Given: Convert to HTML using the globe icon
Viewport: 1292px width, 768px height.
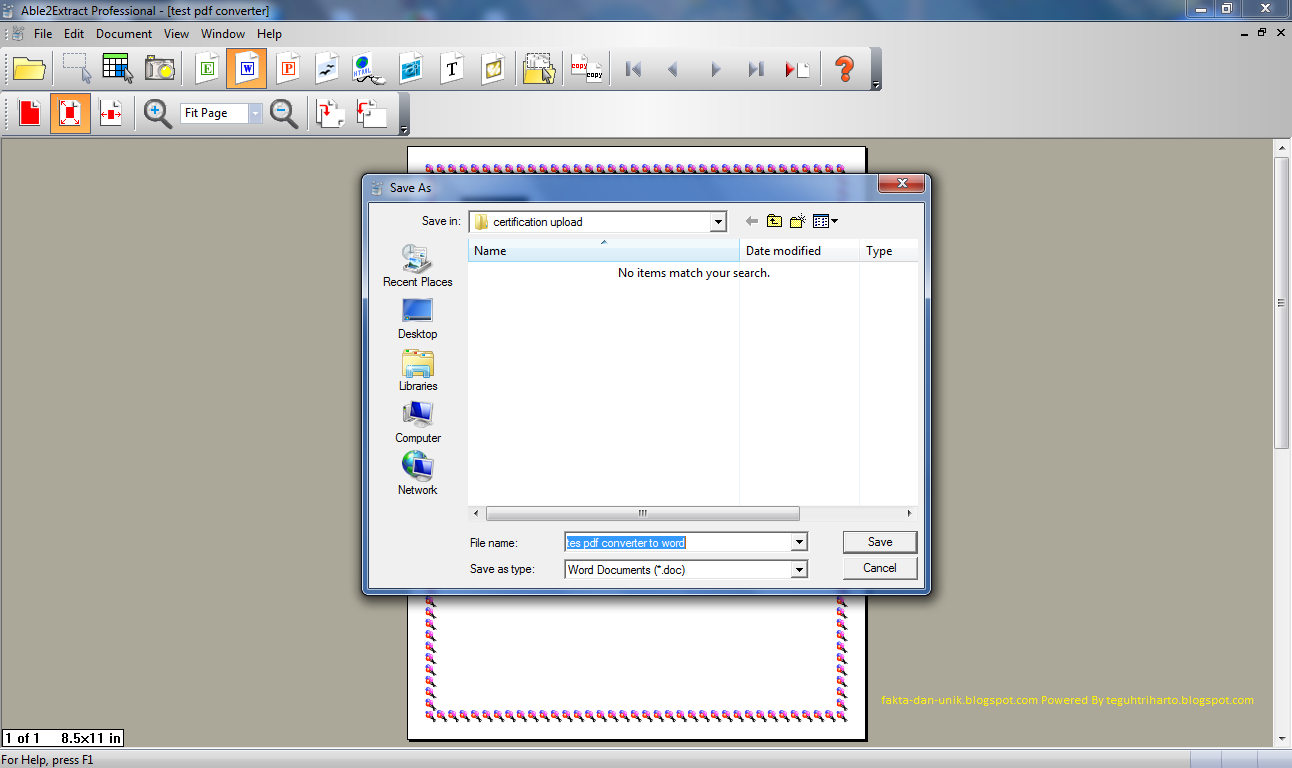Looking at the screenshot, I should coord(368,69).
